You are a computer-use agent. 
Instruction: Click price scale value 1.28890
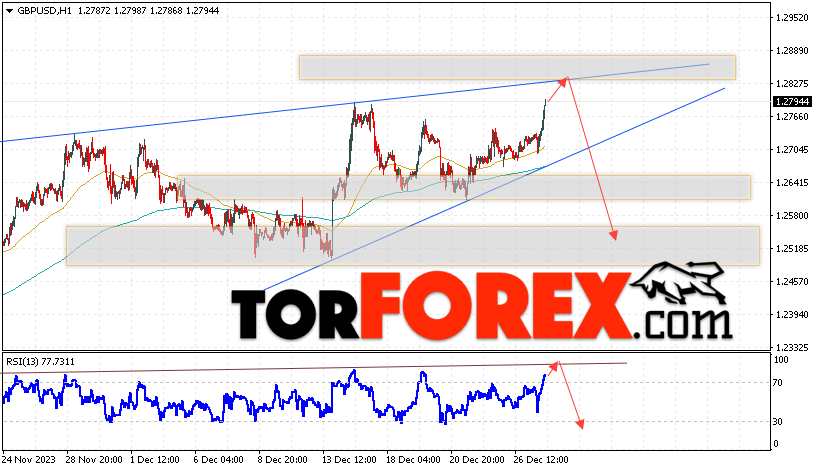792,50
